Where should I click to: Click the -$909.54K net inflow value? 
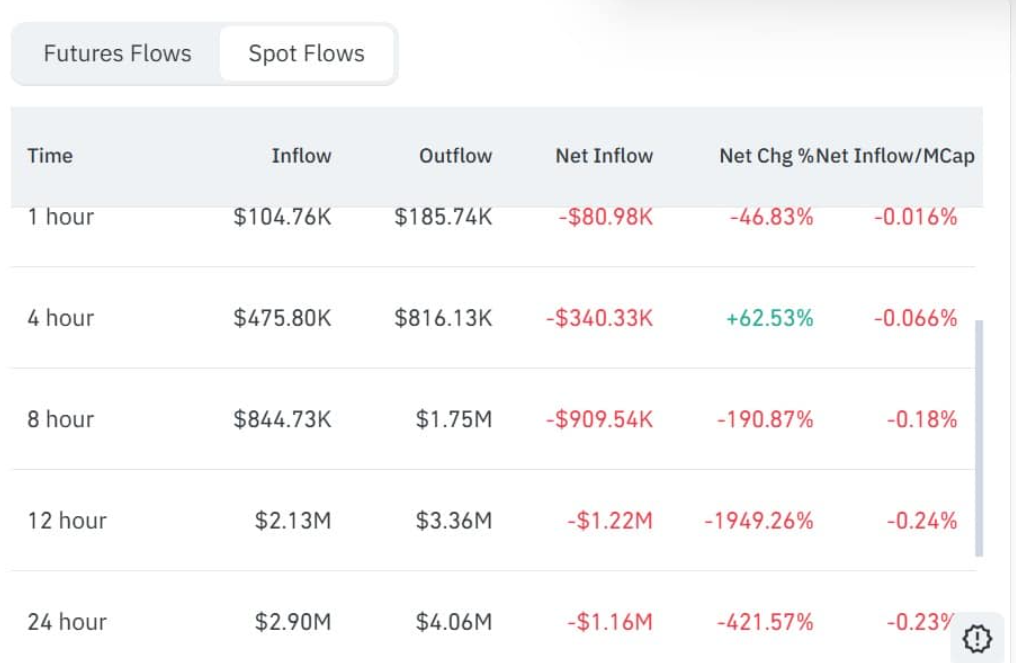pyautogui.click(x=599, y=419)
